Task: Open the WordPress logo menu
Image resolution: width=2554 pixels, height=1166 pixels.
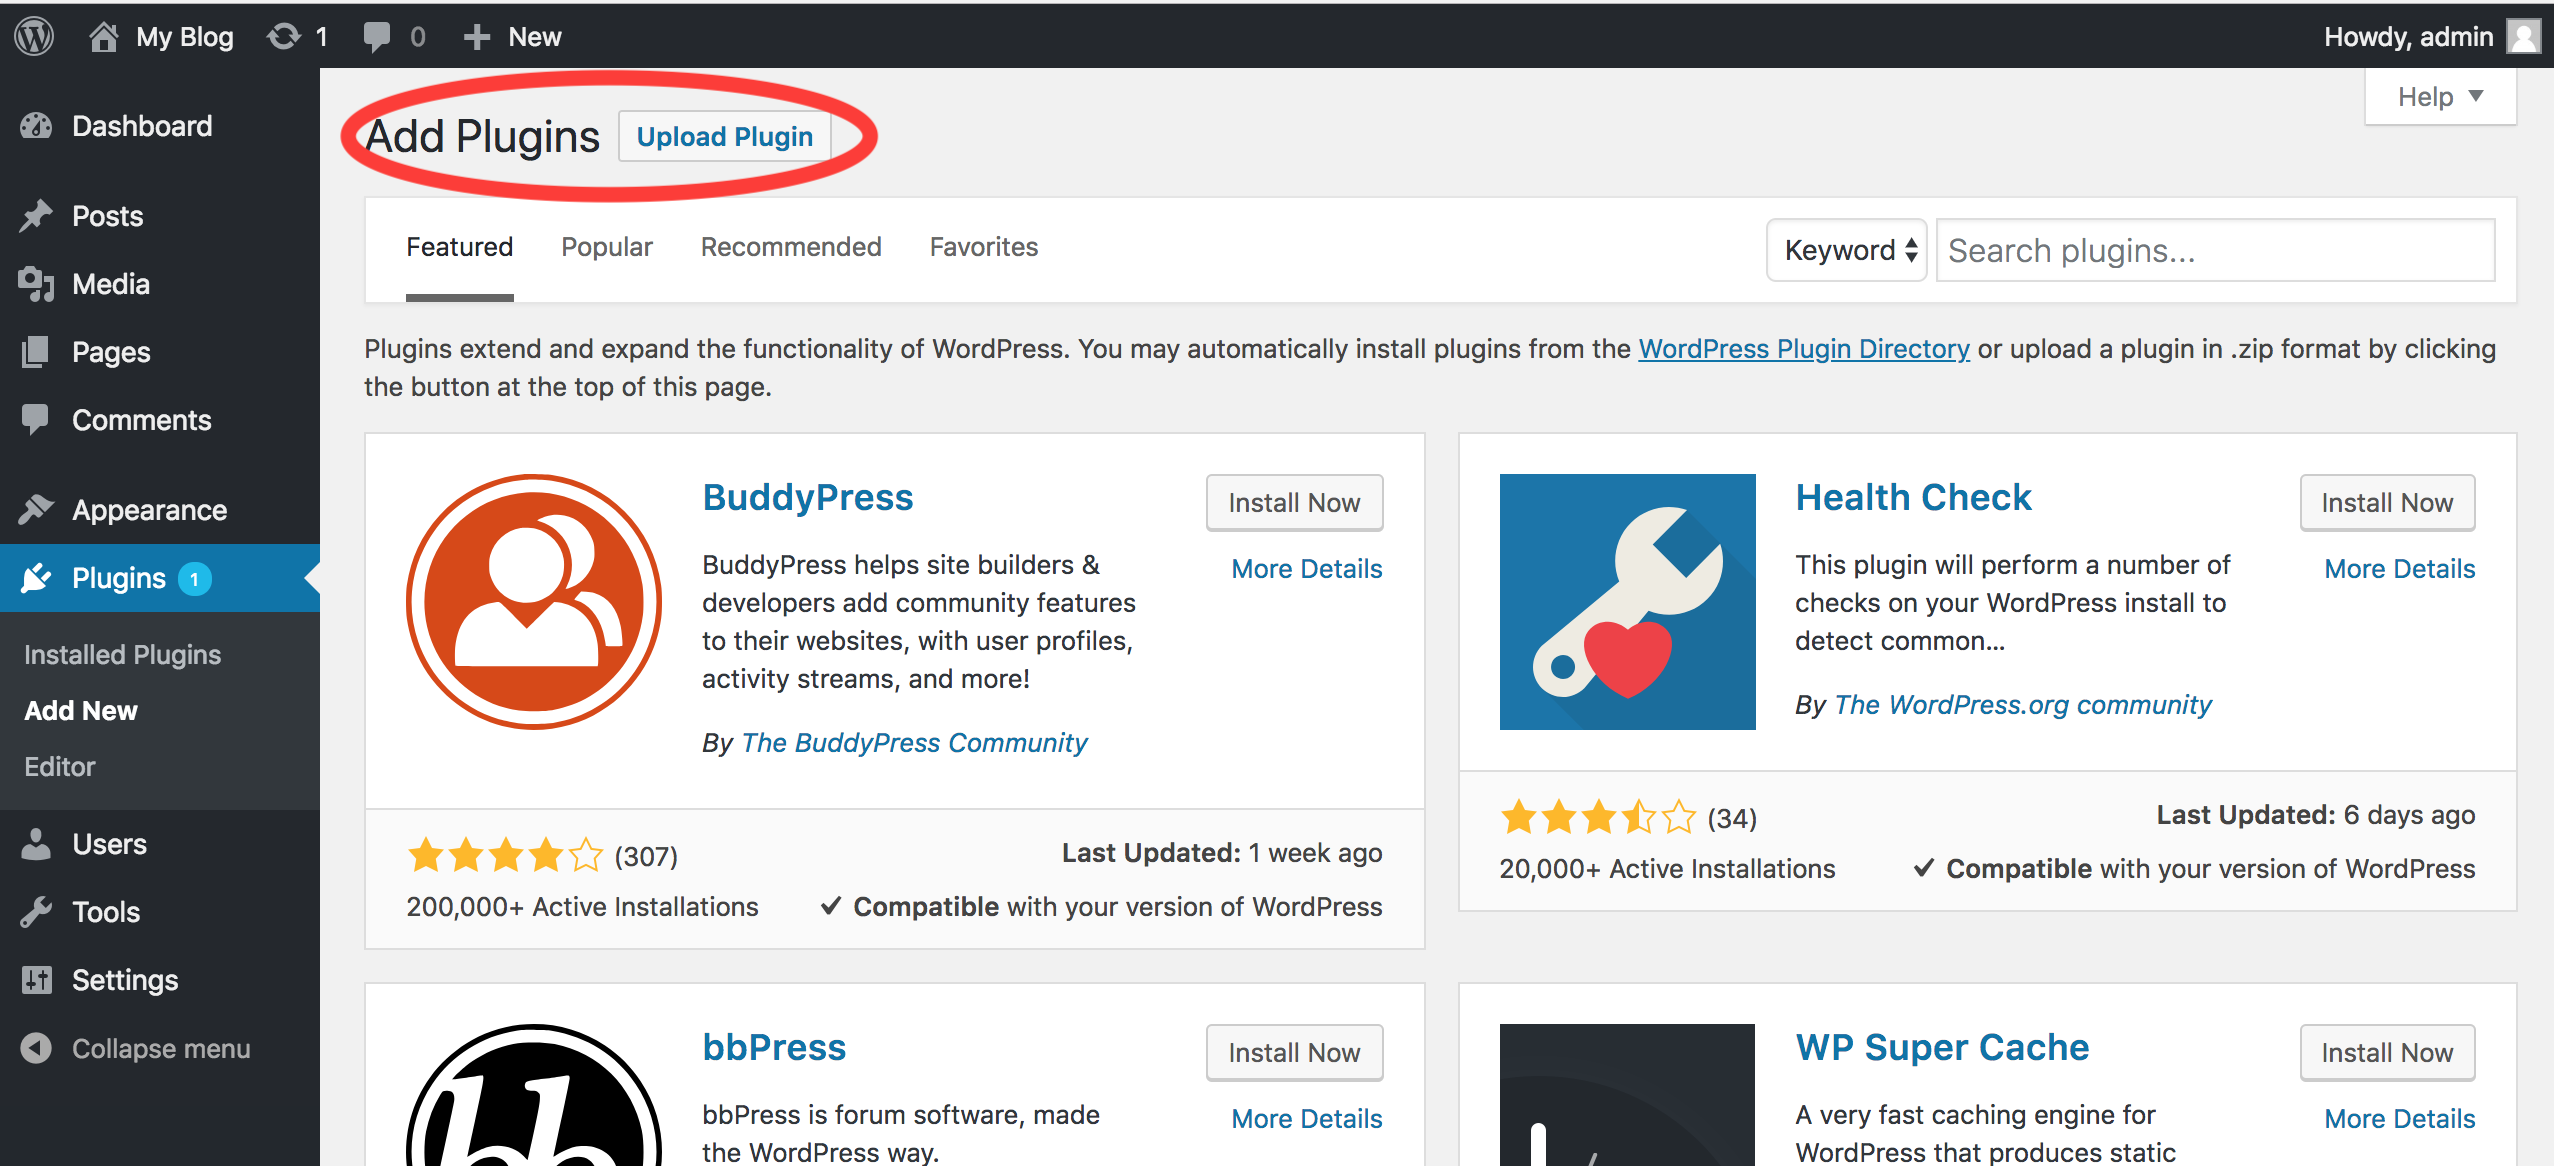Action: [x=34, y=37]
